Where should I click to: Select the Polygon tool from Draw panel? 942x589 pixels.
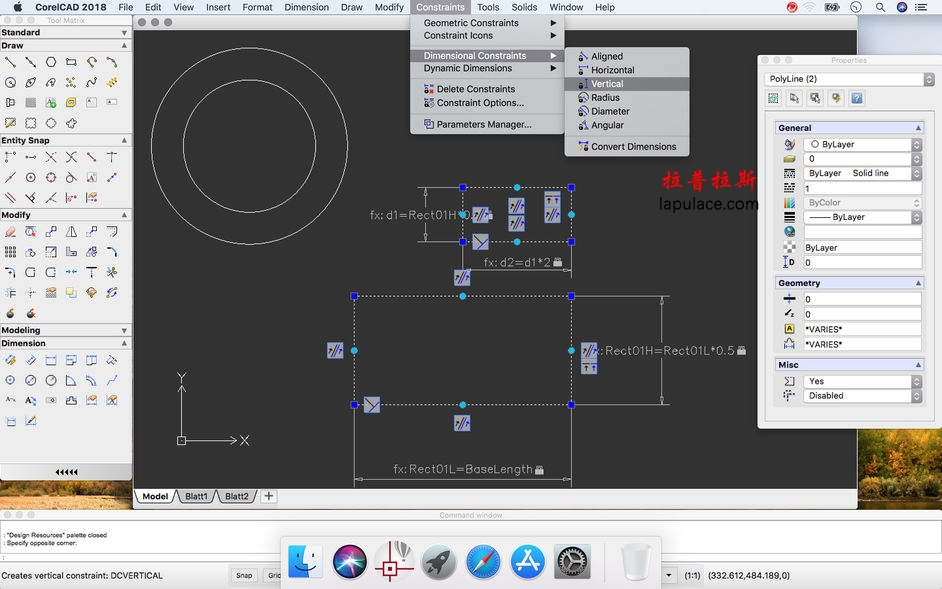[x=51, y=63]
